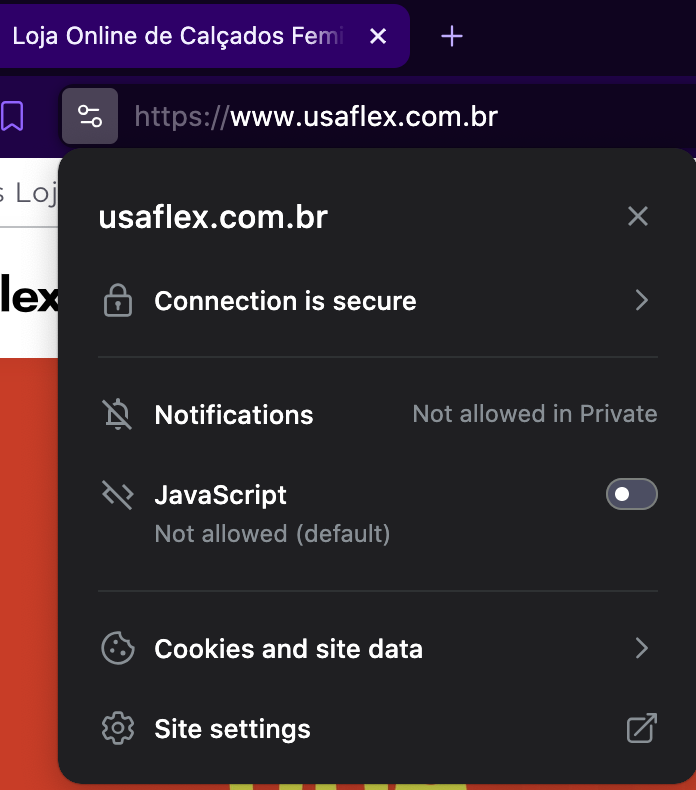Click the muted bell Notifications icon
This screenshot has height=790, width=696.
click(x=118, y=415)
